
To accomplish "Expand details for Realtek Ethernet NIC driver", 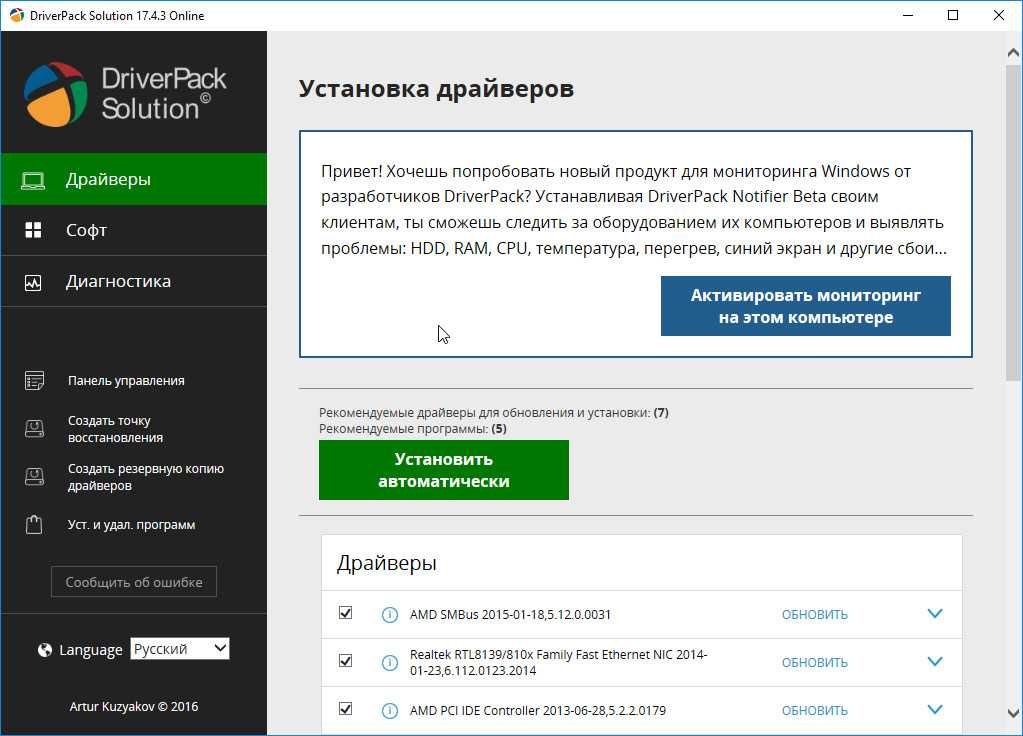I will click(x=935, y=662).
